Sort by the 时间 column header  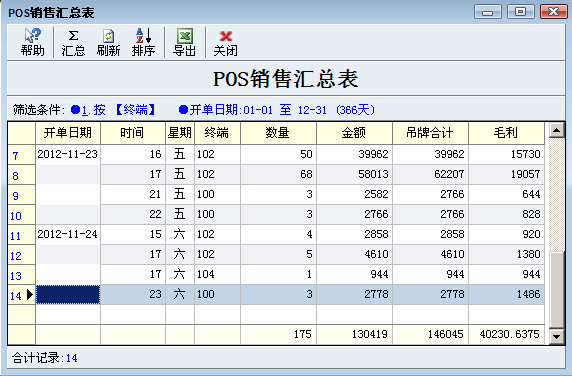[133, 133]
